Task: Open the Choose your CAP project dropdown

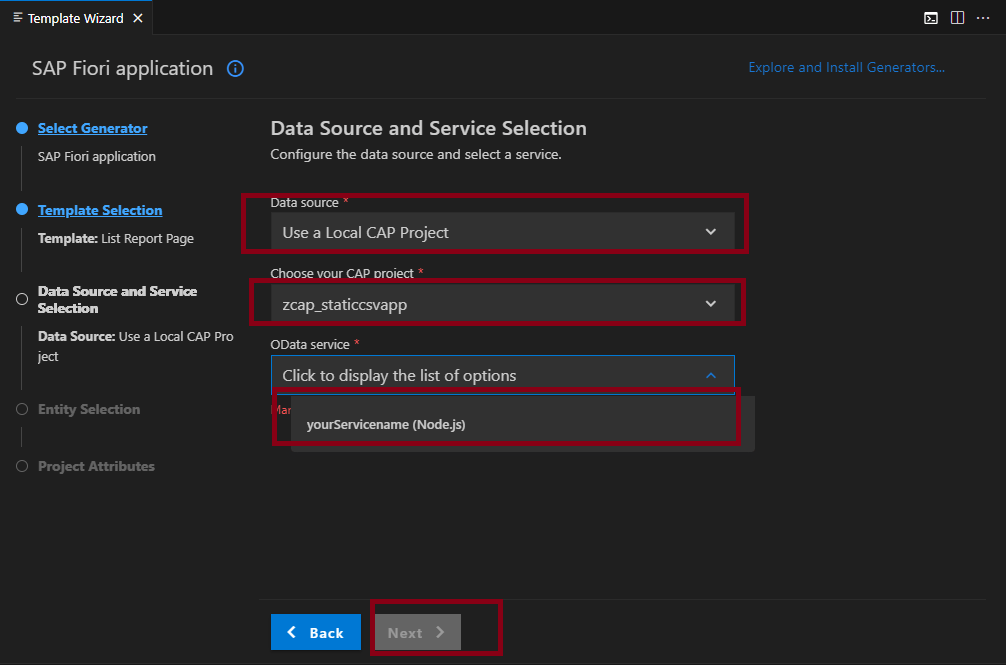Action: tap(502, 303)
